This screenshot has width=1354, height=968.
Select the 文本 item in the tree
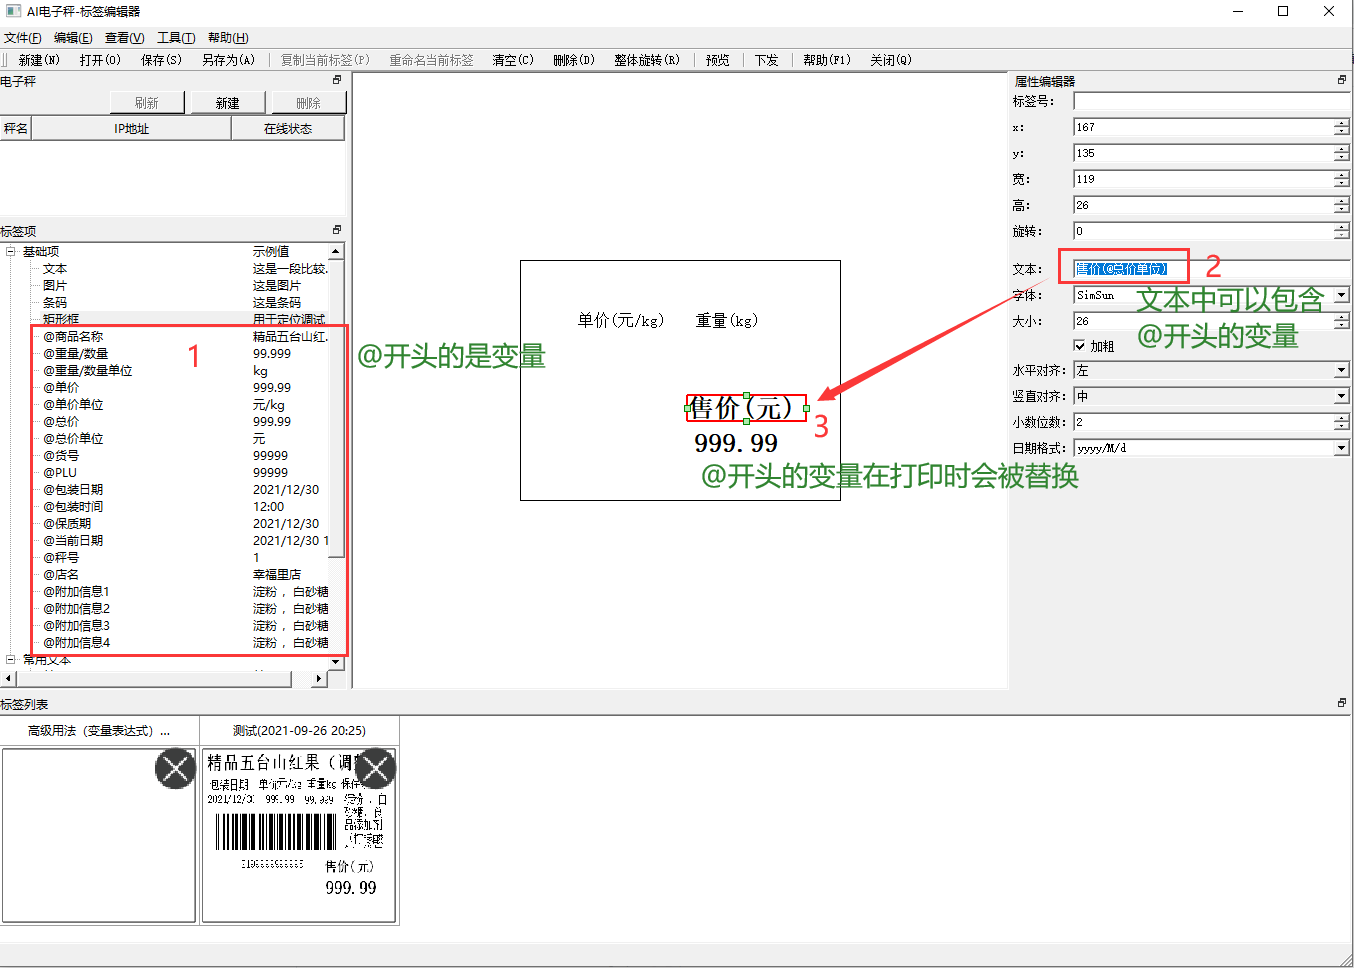(x=55, y=269)
